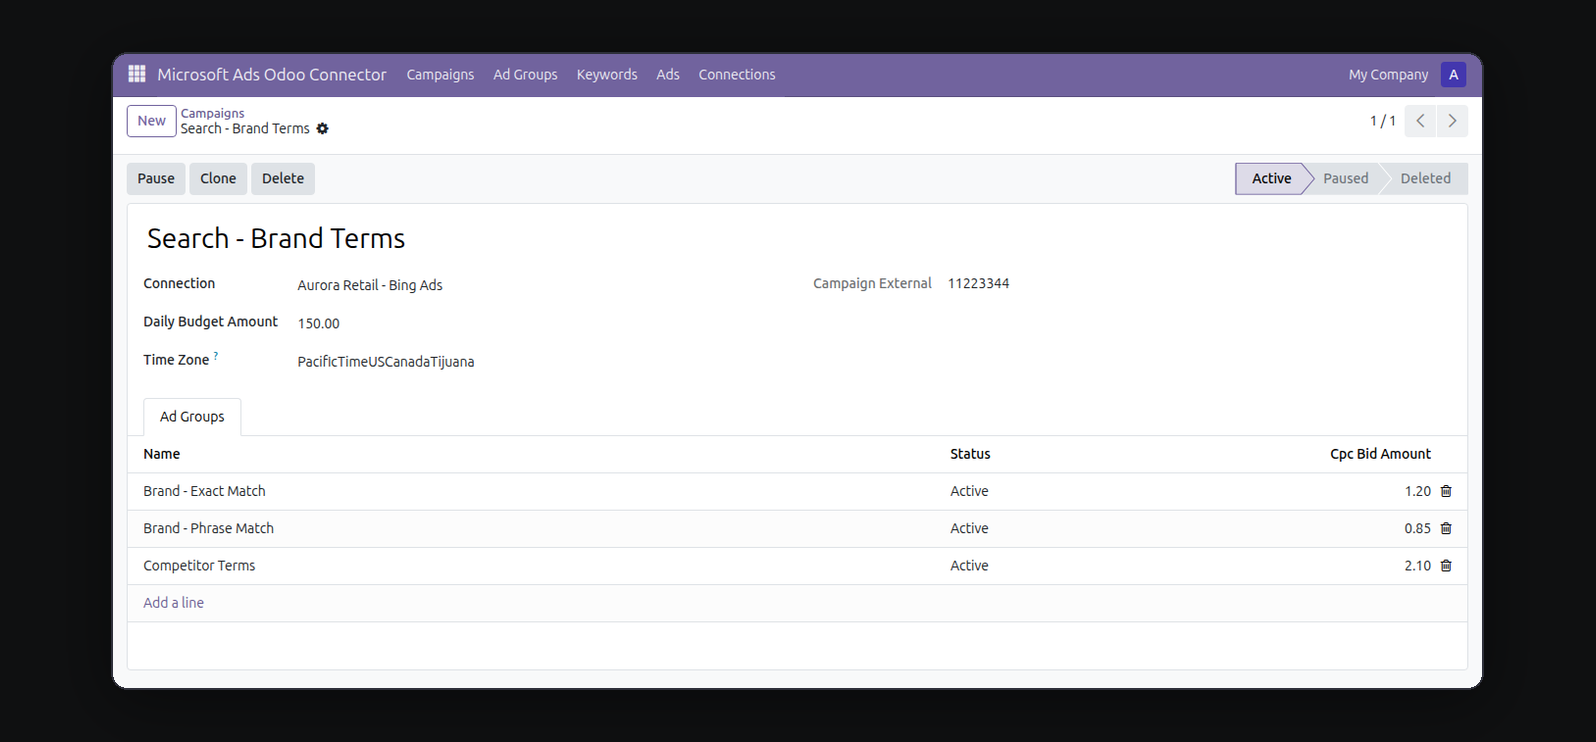Click Add a line link

pos(173,603)
